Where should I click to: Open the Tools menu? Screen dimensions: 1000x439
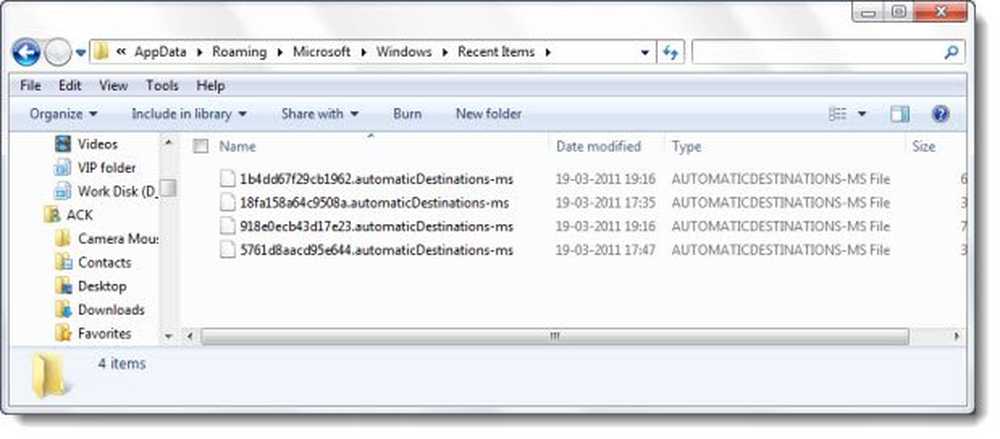(x=162, y=86)
